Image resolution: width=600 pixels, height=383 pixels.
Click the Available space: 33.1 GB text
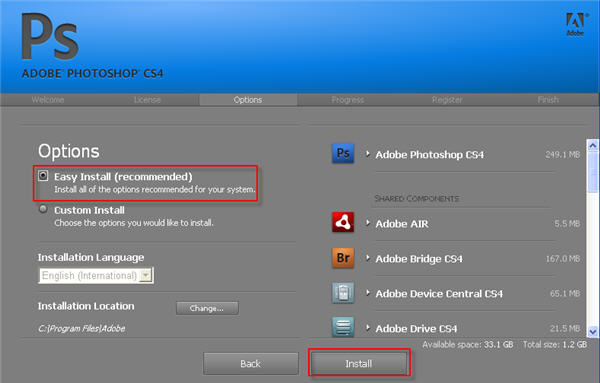click(468, 344)
